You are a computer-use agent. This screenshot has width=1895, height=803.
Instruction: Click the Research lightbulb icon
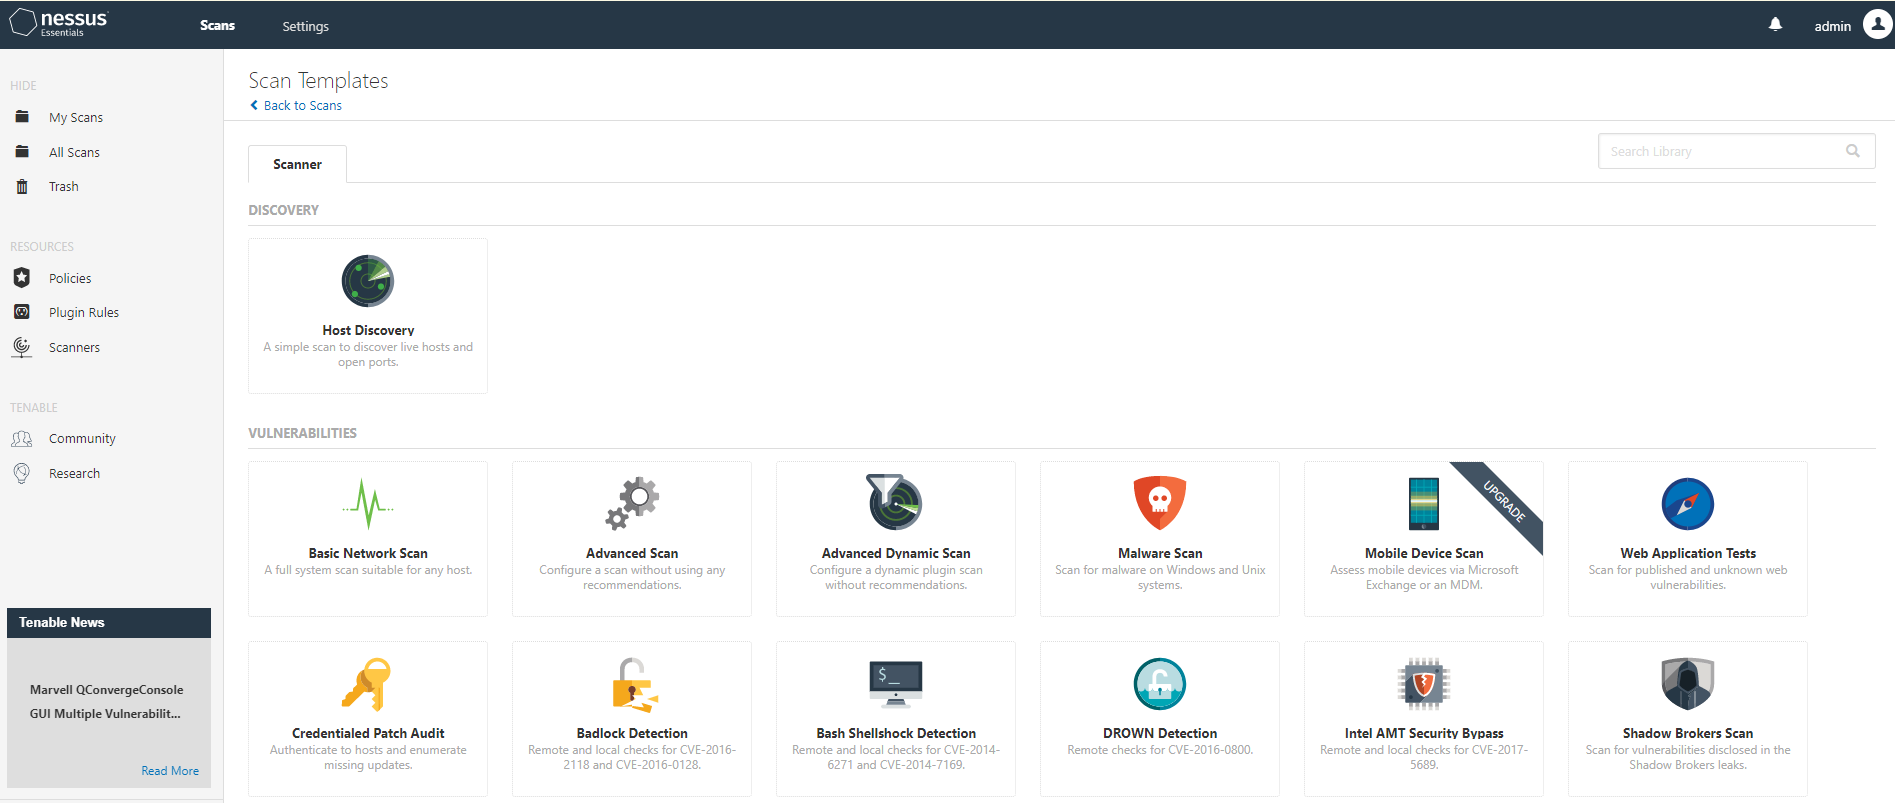pyautogui.click(x=22, y=473)
